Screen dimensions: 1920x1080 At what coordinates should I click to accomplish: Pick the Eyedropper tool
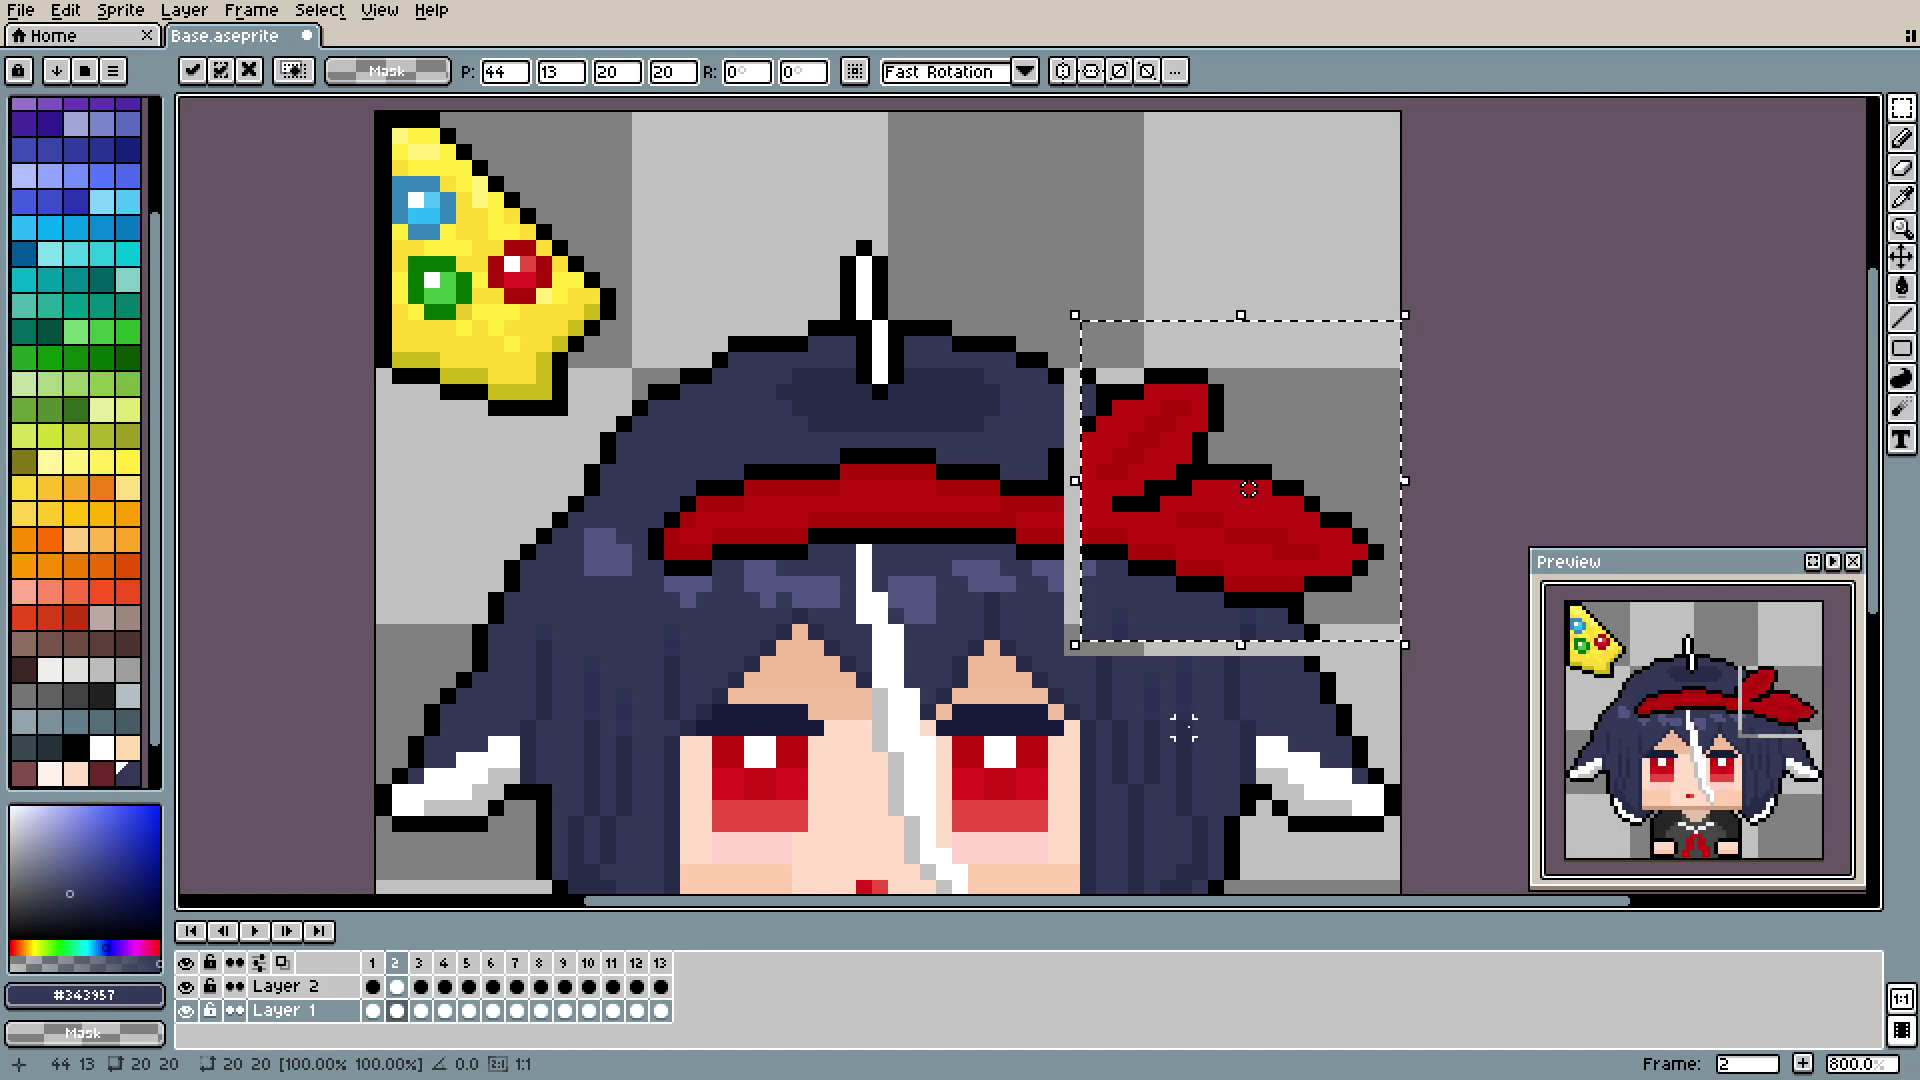pyautogui.click(x=1901, y=198)
